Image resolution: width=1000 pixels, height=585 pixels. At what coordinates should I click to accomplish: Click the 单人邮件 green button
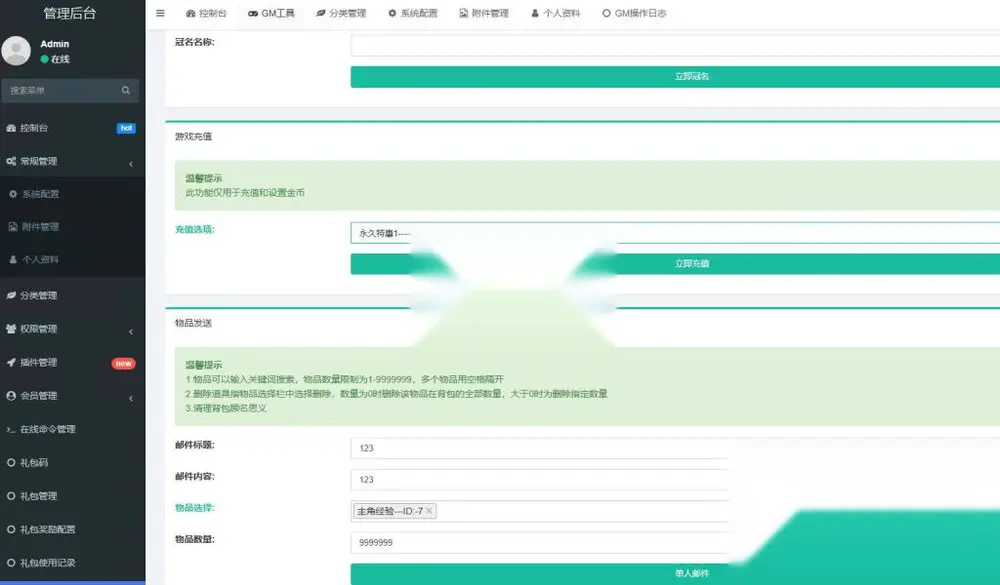[x=675, y=574]
